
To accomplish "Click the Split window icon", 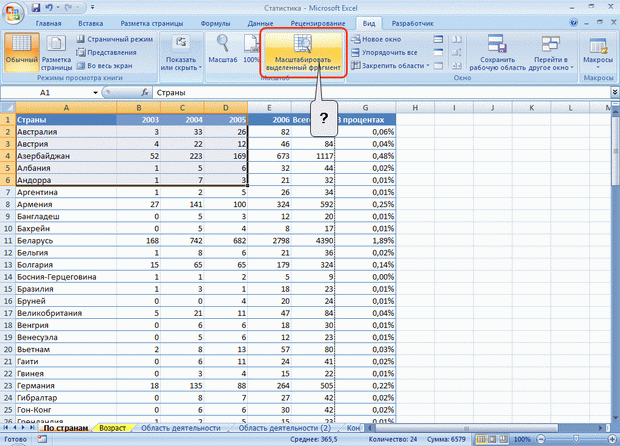I will point(438,39).
